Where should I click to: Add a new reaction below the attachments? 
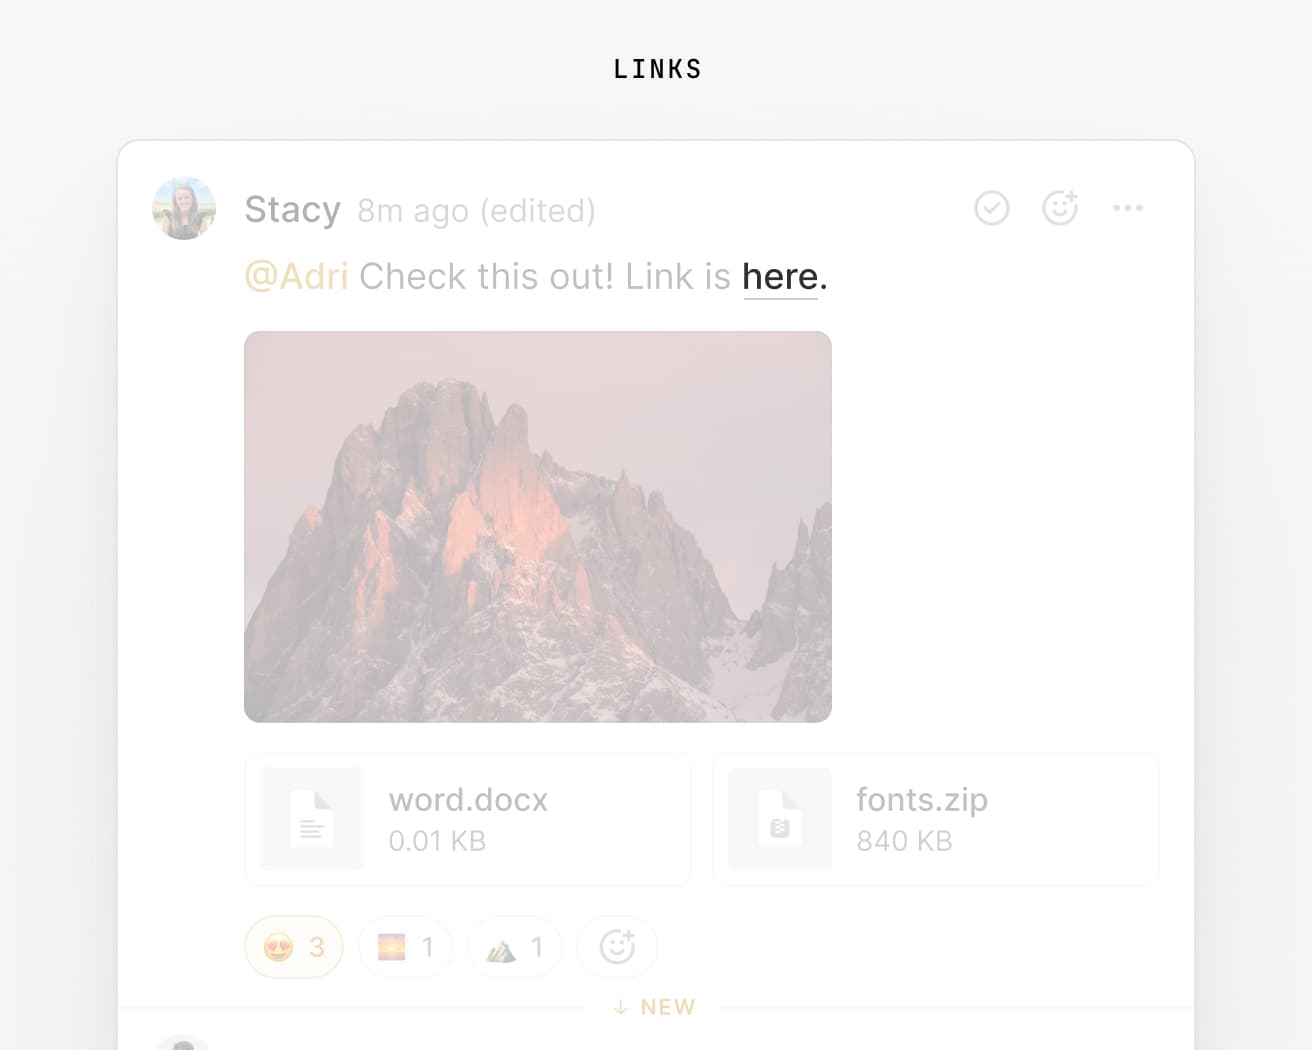[x=617, y=946]
